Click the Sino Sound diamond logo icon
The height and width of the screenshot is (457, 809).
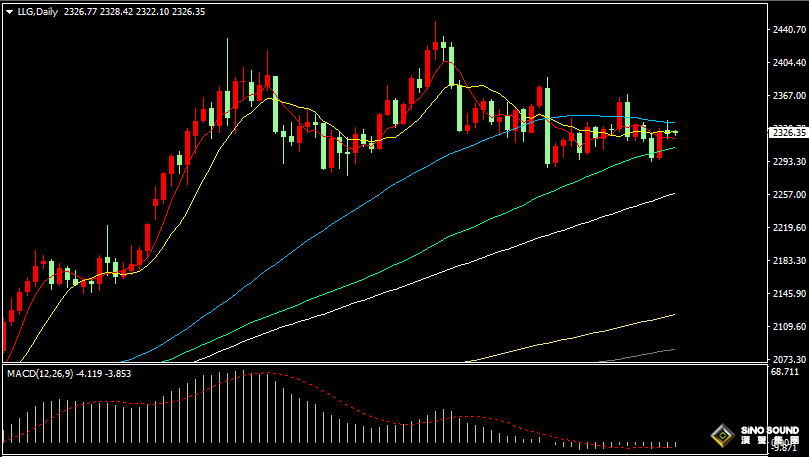coord(720,436)
